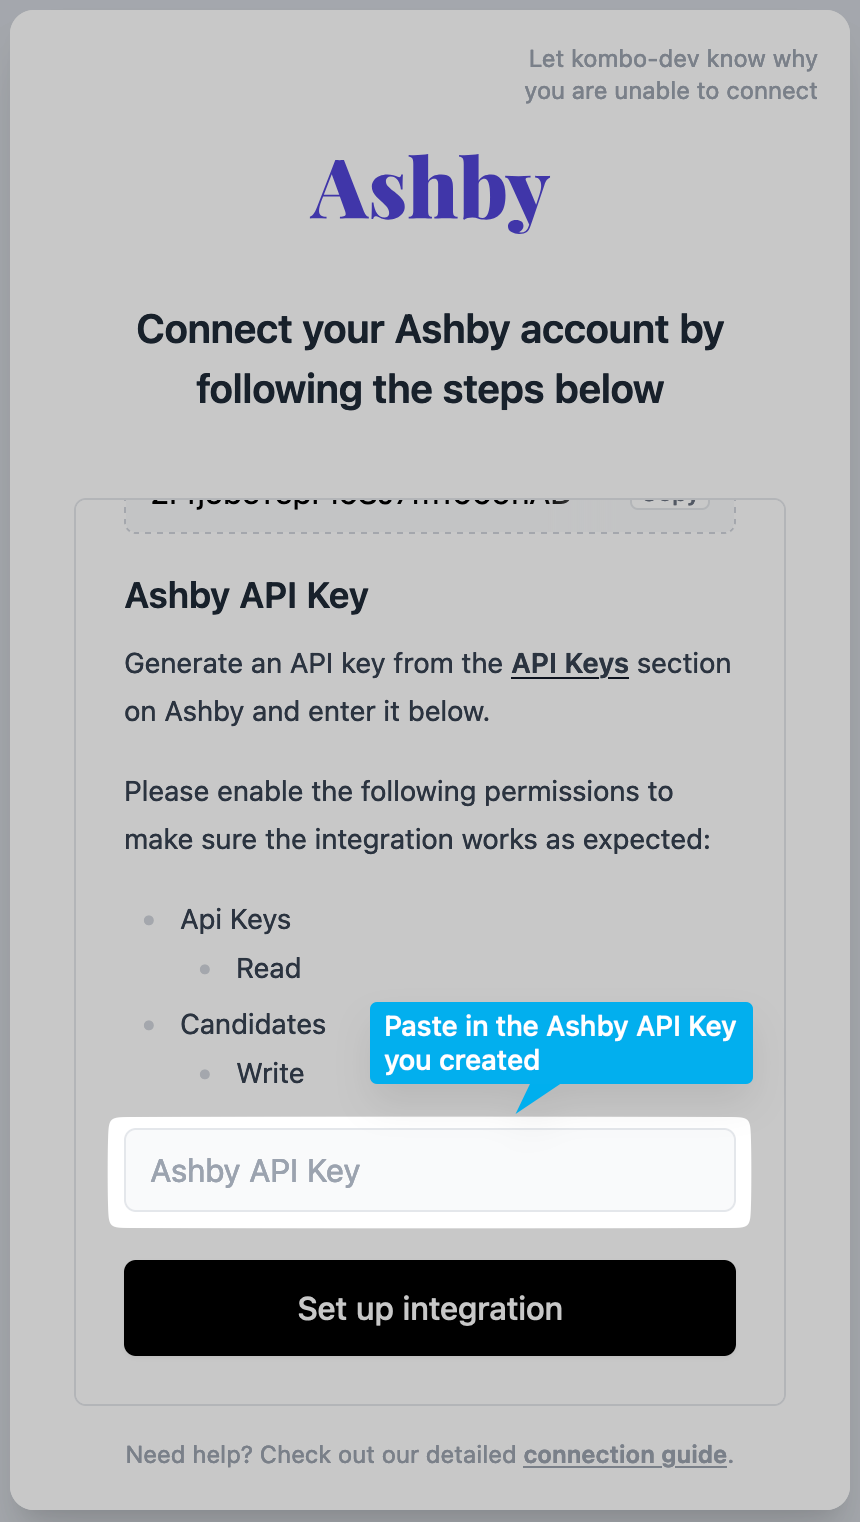The image size is (860, 1522).
Task: Select the 'Read' permission sub-item
Action: (x=269, y=968)
